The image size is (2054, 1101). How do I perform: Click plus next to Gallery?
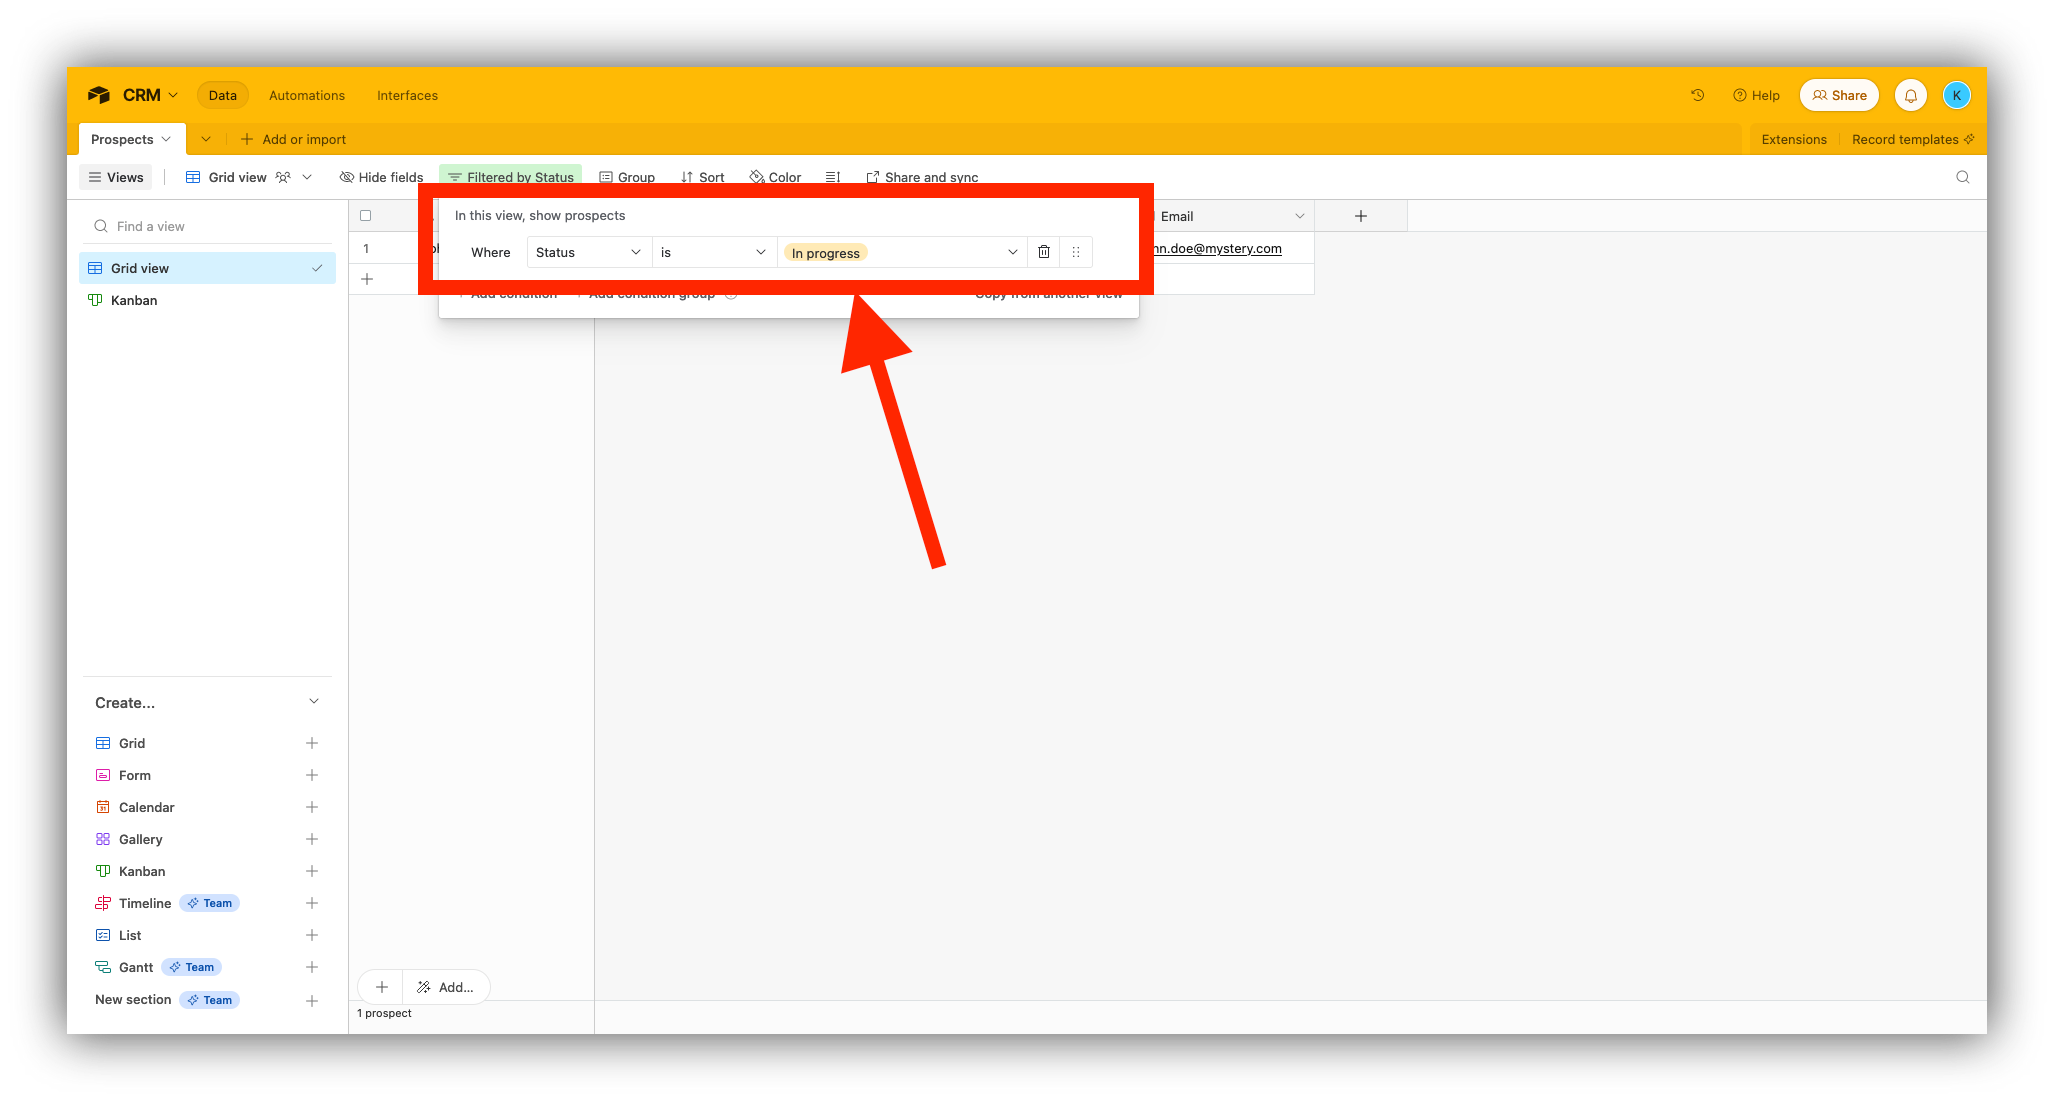pos(312,839)
